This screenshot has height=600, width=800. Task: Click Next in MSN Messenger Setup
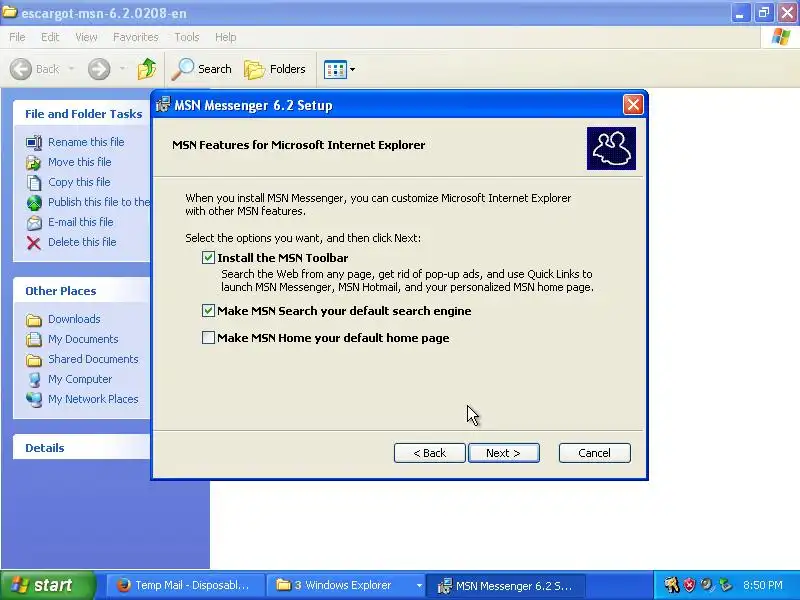coord(504,453)
